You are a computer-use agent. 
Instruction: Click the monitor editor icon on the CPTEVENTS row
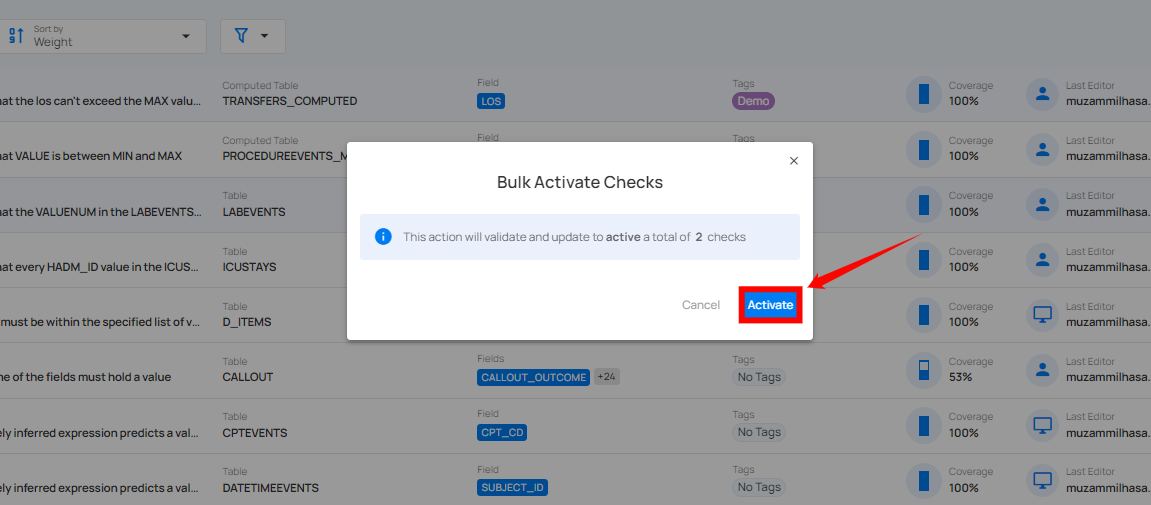(1042, 426)
